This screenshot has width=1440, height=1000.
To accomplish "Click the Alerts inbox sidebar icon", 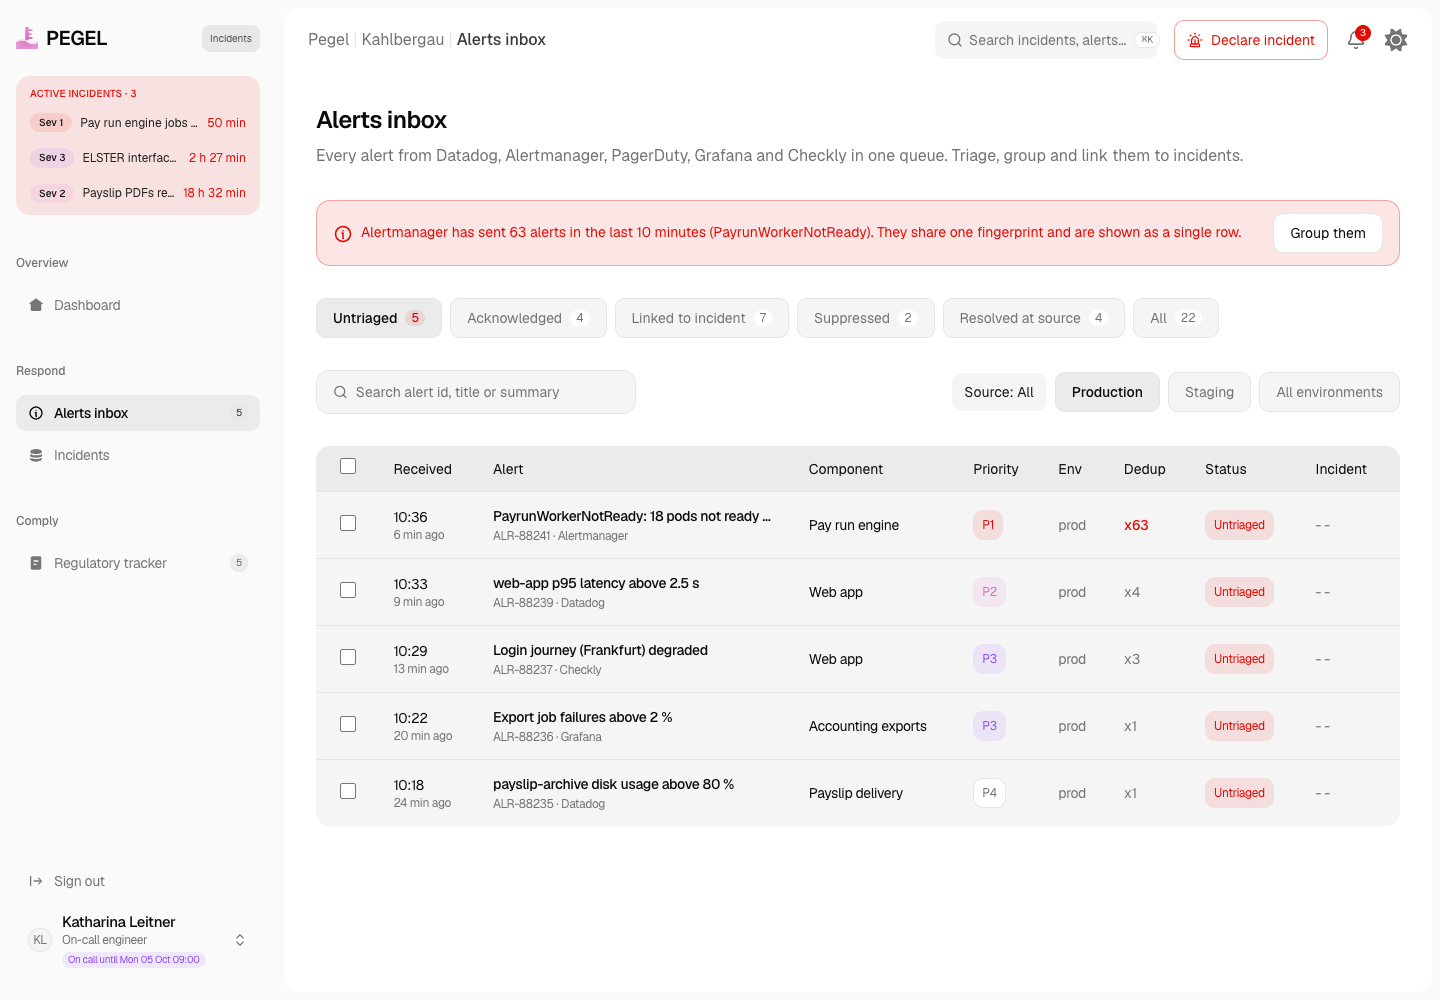I will [x=36, y=413].
